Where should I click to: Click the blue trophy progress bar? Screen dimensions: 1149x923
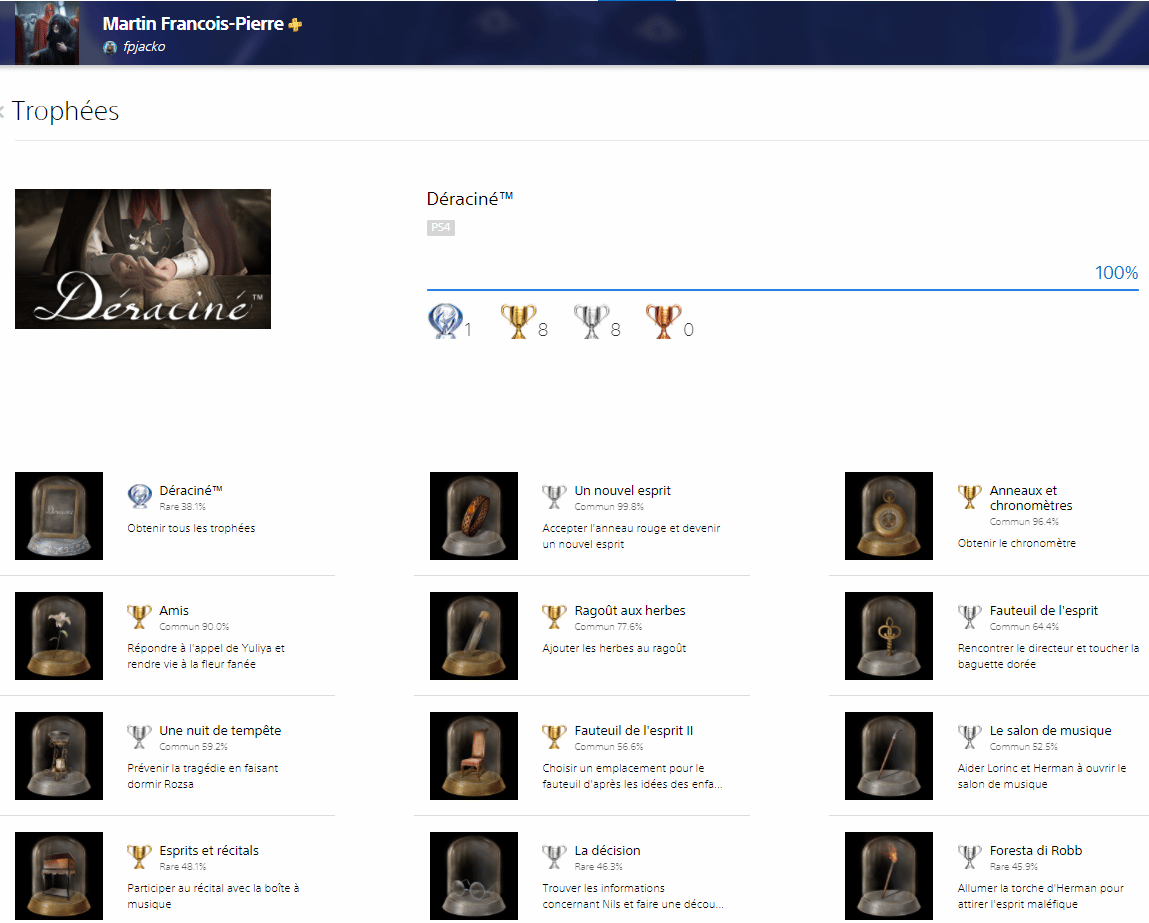(783, 290)
